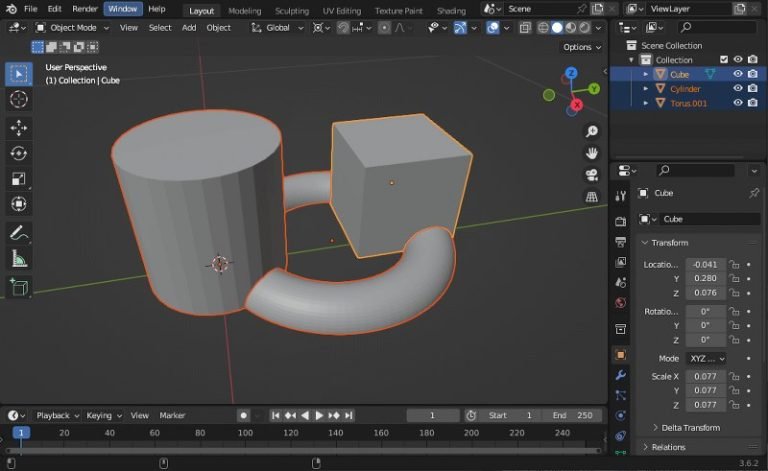
Task: Toggle camera view in viewport
Action: coord(592,175)
